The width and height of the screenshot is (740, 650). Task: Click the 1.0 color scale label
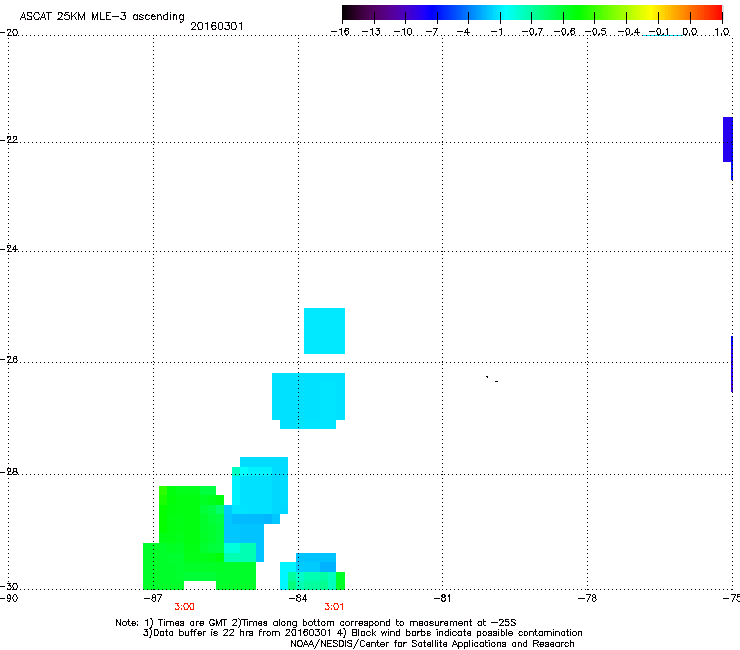(x=722, y=32)
